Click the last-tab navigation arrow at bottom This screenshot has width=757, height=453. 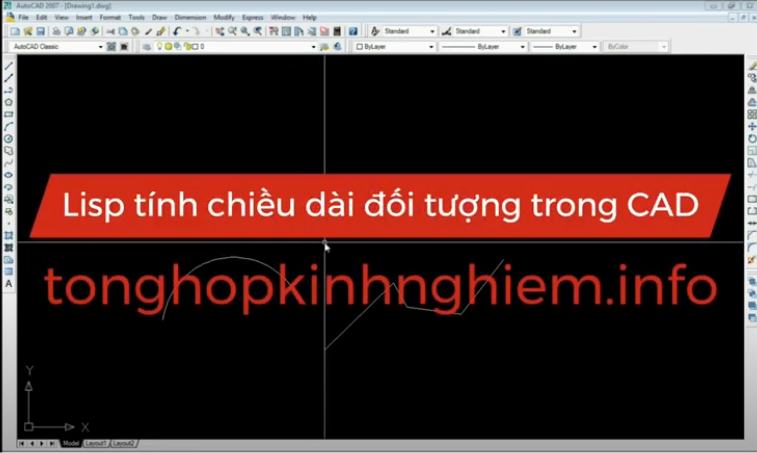[x=52, y=443]
